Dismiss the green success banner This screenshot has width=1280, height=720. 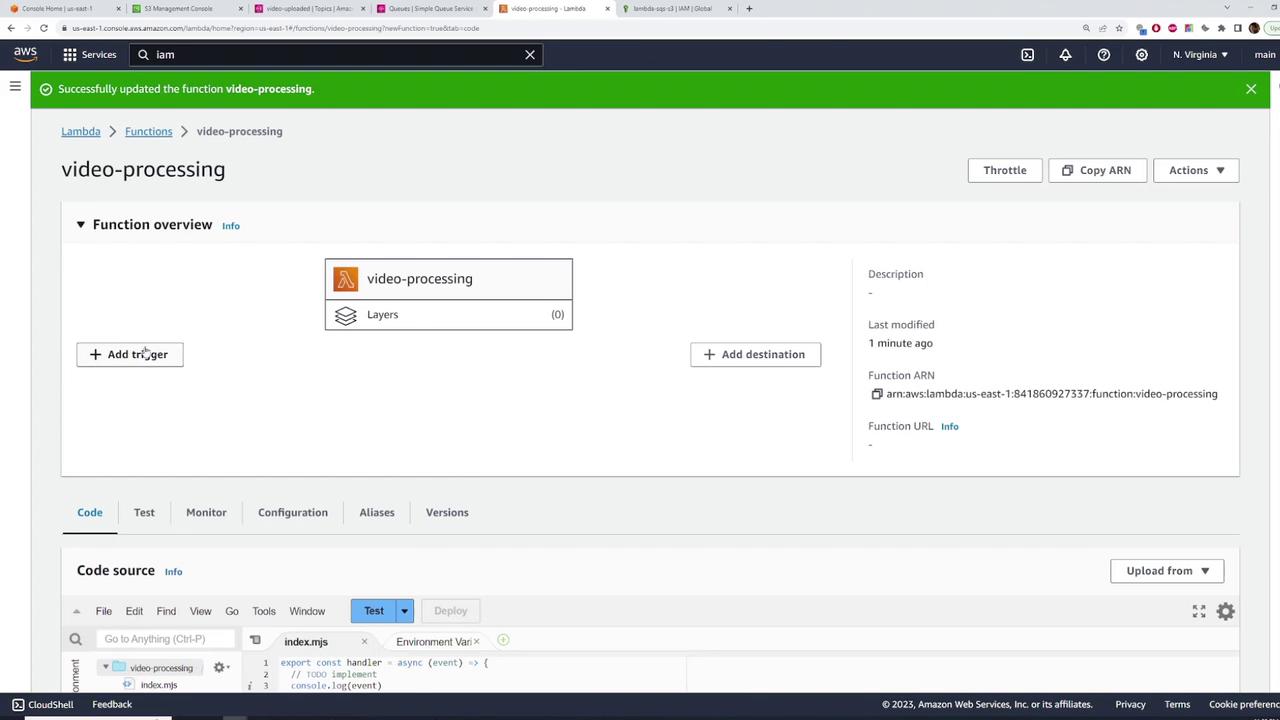[x=1251, y=89]
